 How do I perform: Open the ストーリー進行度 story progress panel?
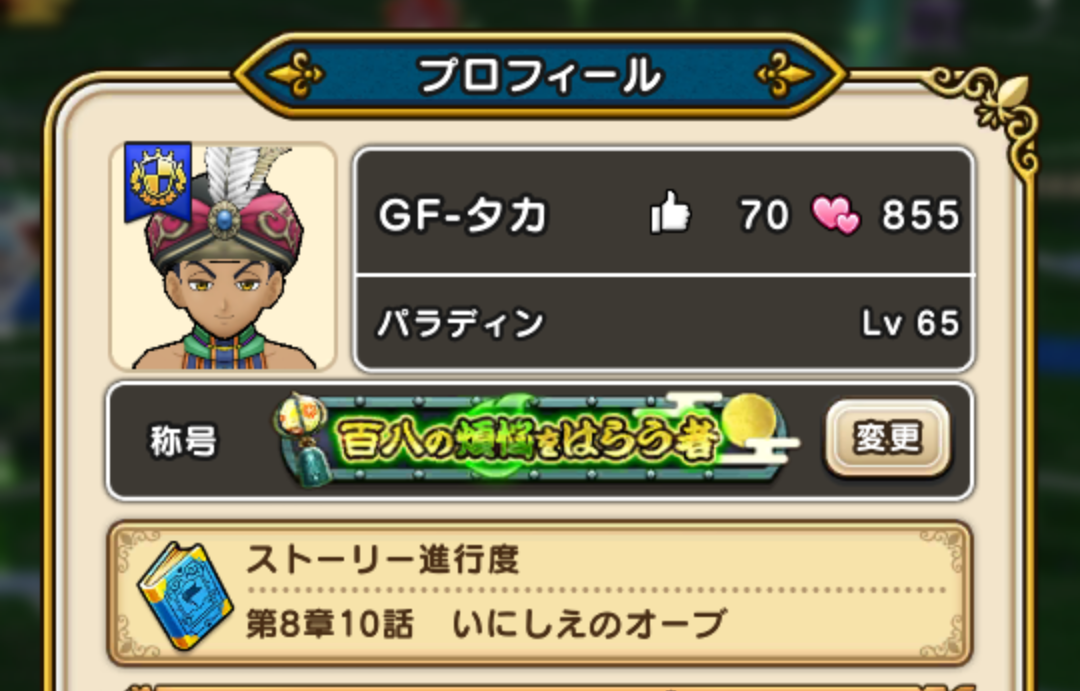click(540, 593)
